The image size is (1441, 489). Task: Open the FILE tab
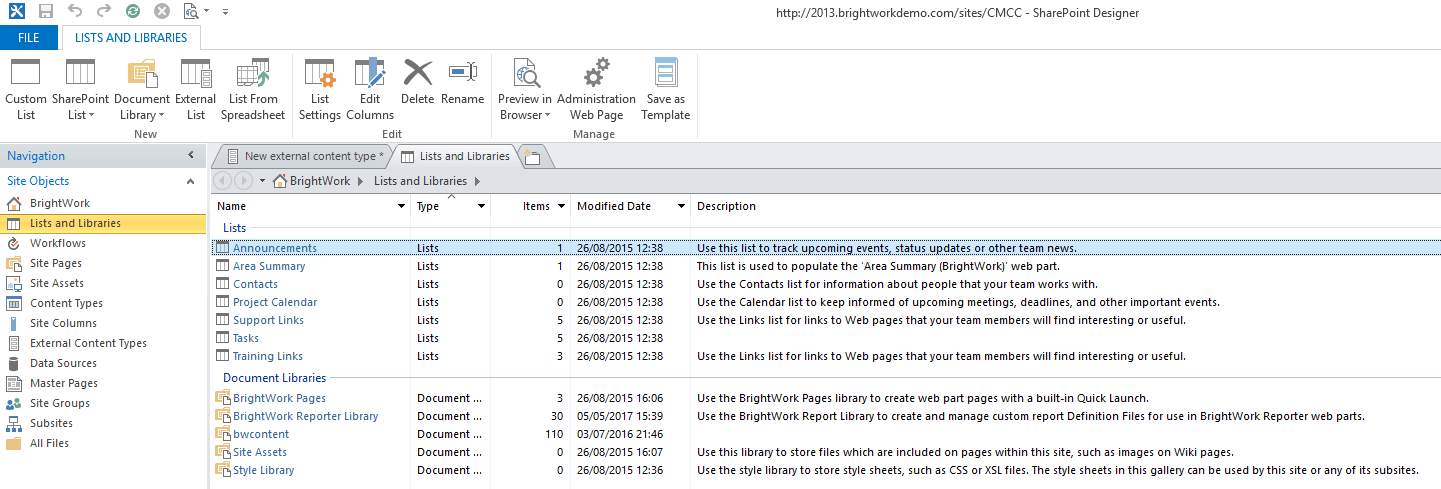(29, 38)
